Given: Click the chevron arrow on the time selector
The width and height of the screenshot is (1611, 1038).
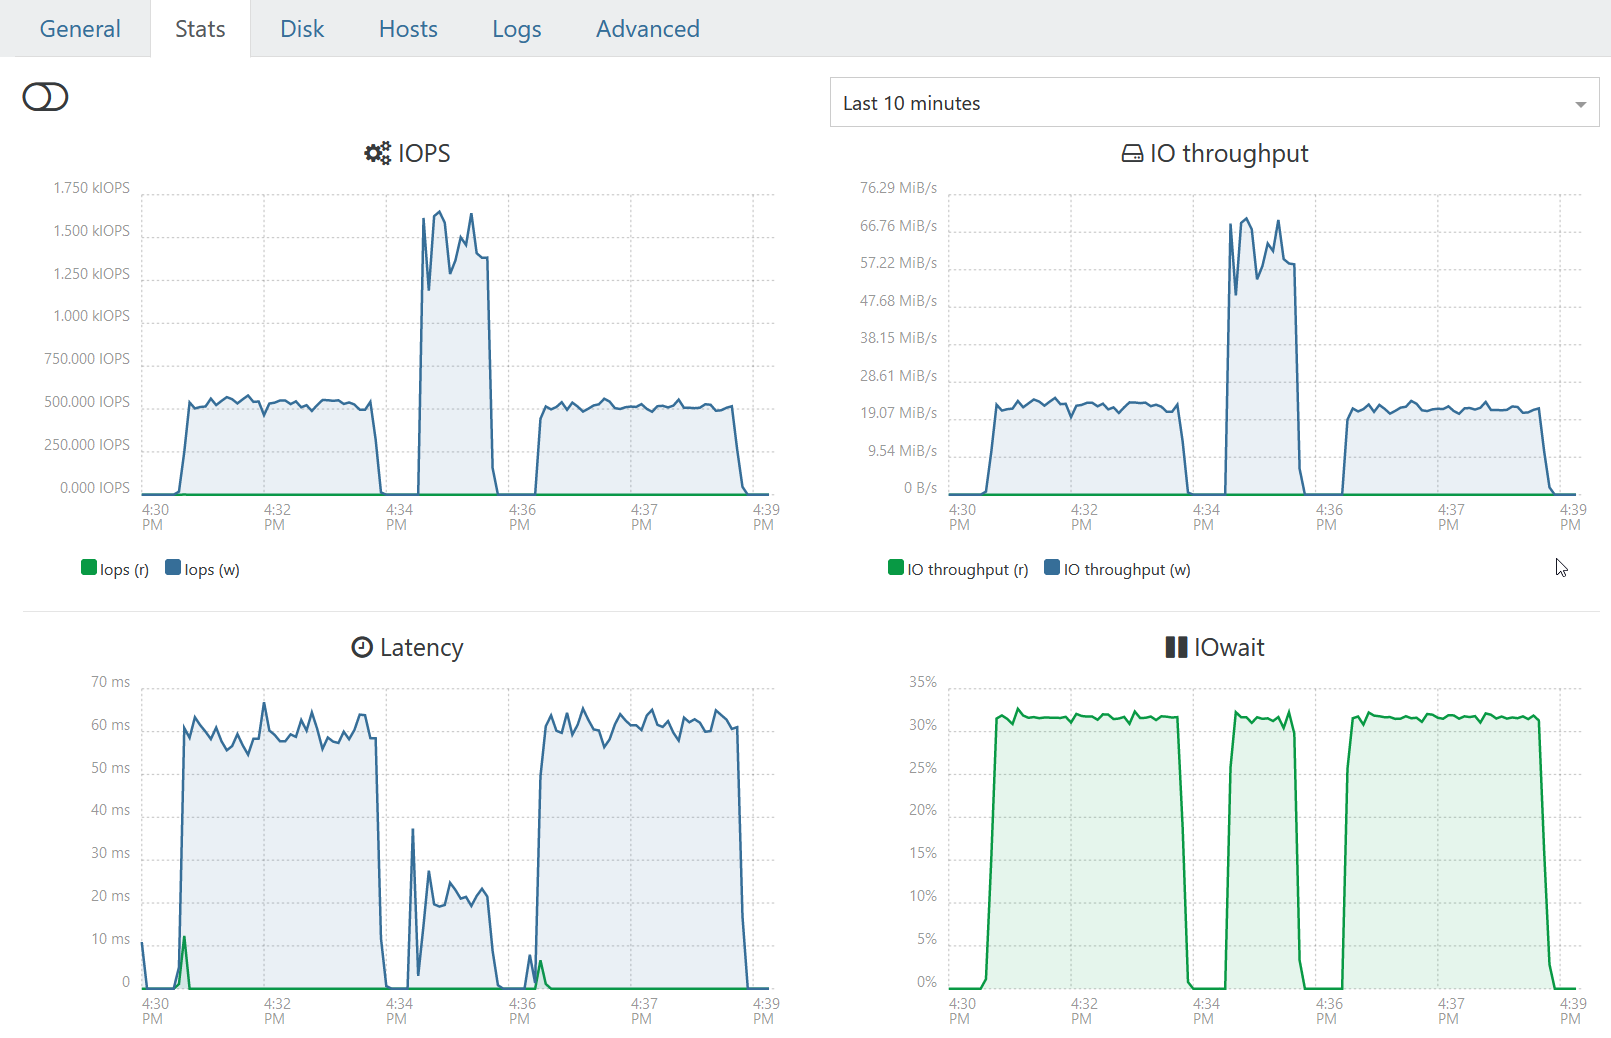Looking at the screenshot, I should (x=1581, y=102).
